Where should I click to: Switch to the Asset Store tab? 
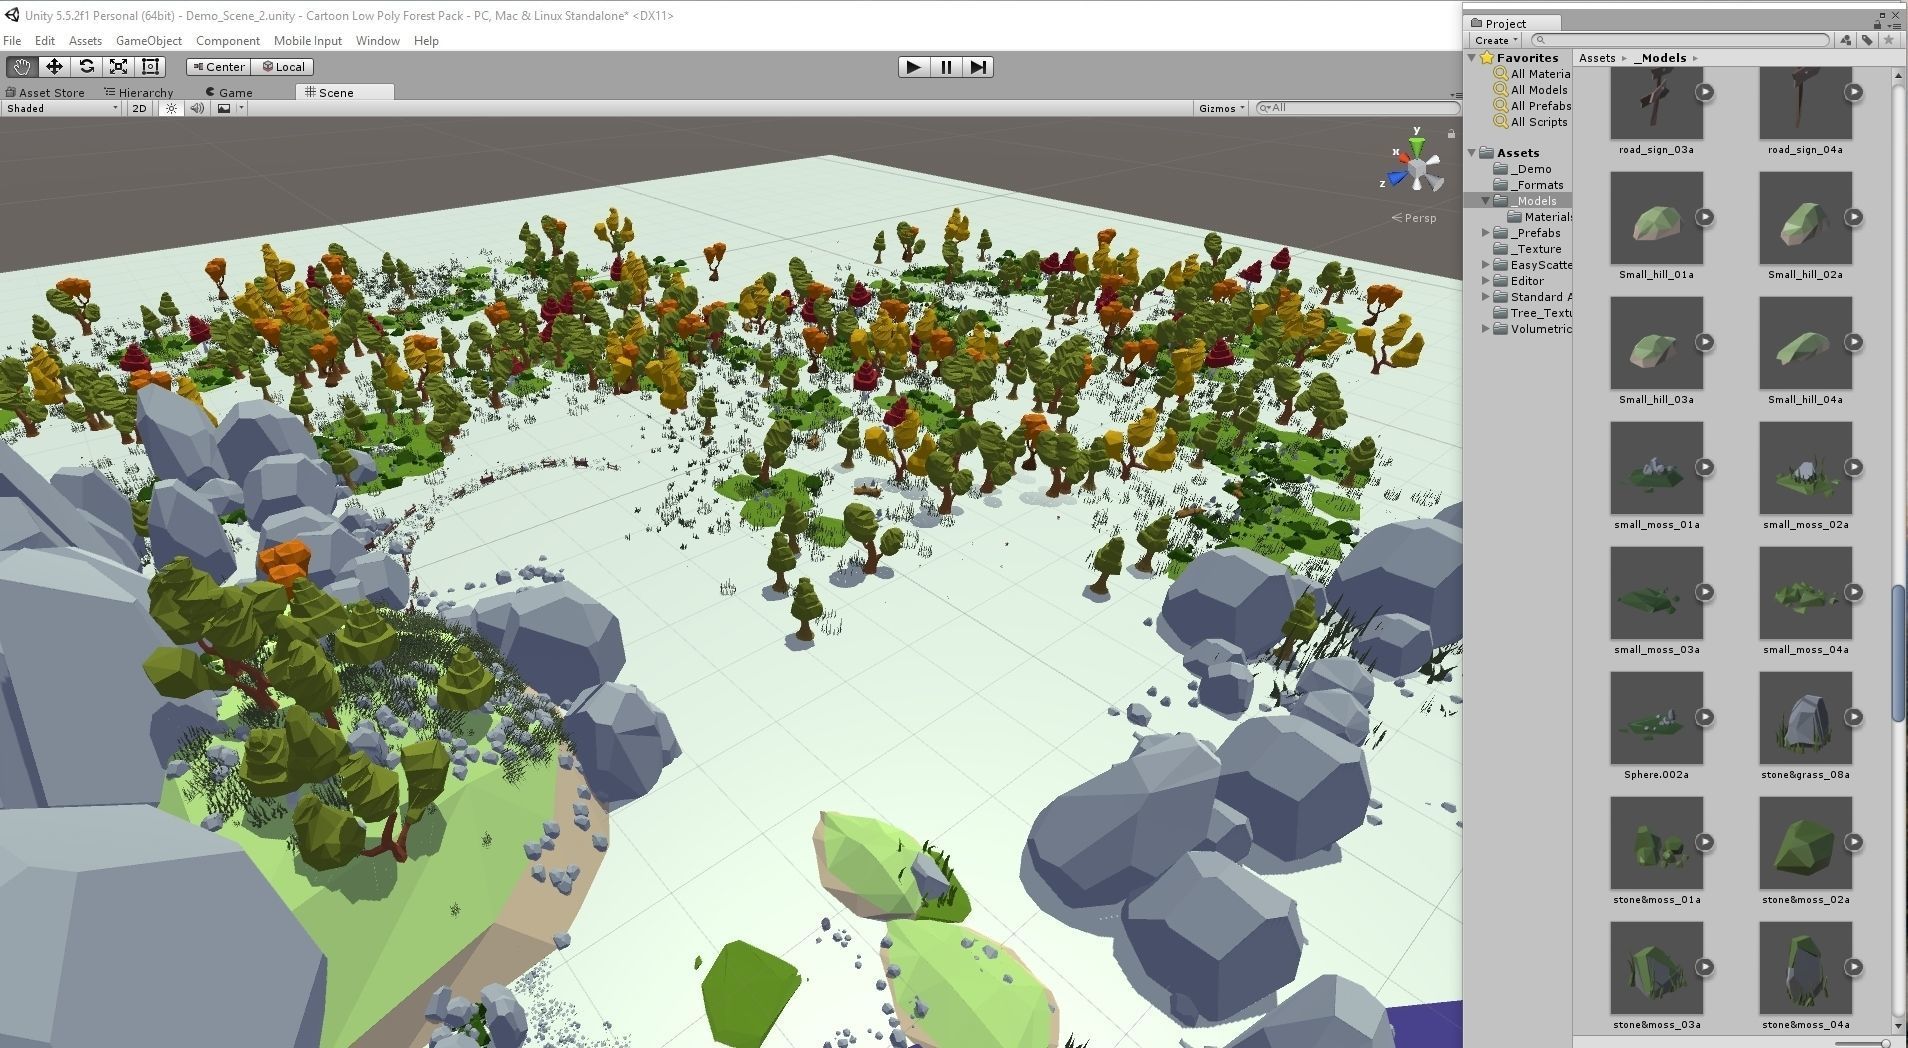46,92
